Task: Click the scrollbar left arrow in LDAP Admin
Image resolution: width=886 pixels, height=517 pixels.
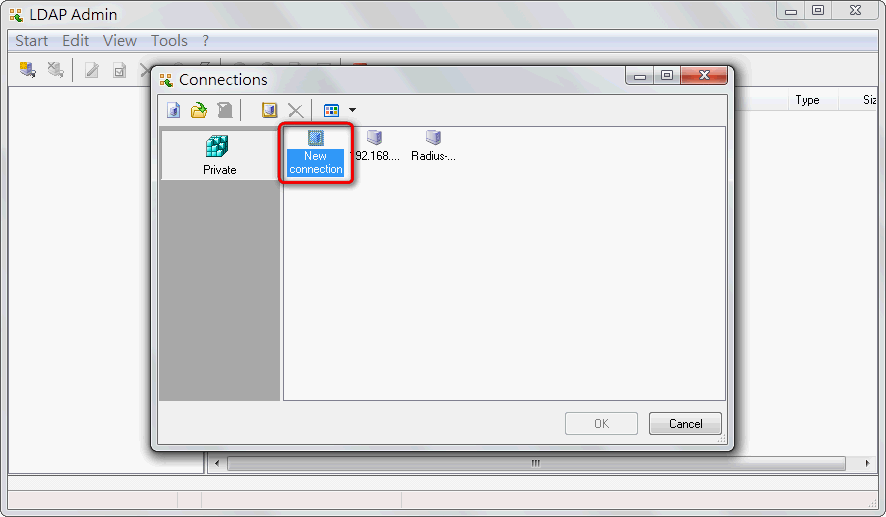Action: 217,463
